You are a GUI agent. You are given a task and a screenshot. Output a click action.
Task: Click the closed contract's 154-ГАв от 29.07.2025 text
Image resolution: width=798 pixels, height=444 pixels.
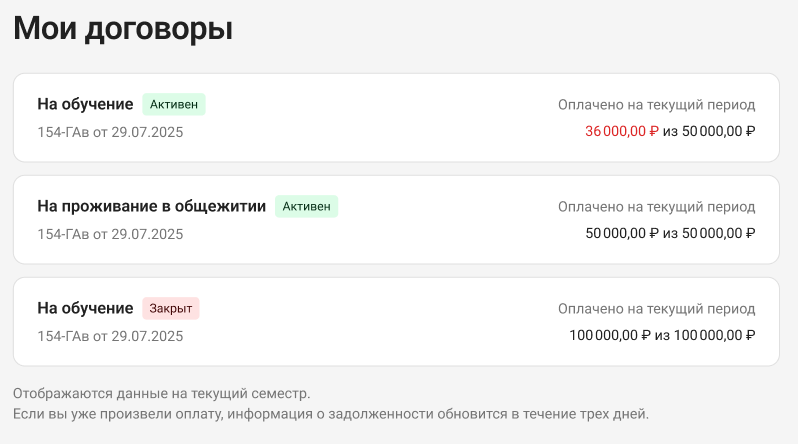coord(110,336)
